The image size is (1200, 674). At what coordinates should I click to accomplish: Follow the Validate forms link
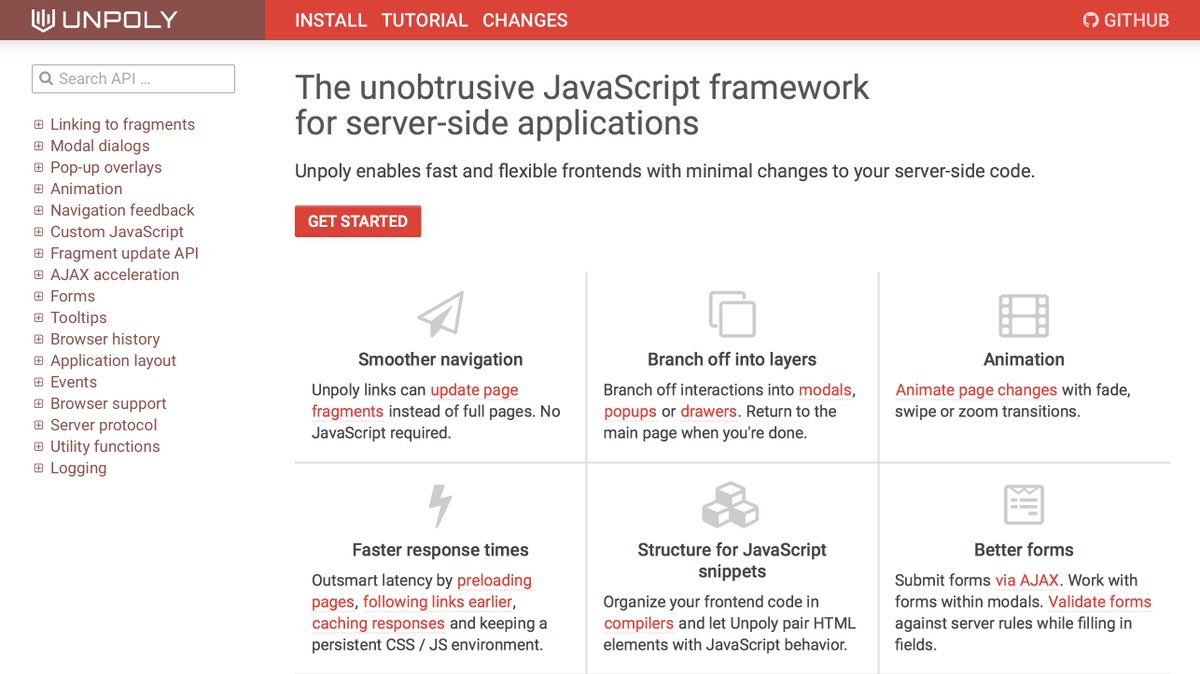pyautogui.click(x=1100, y=602)
